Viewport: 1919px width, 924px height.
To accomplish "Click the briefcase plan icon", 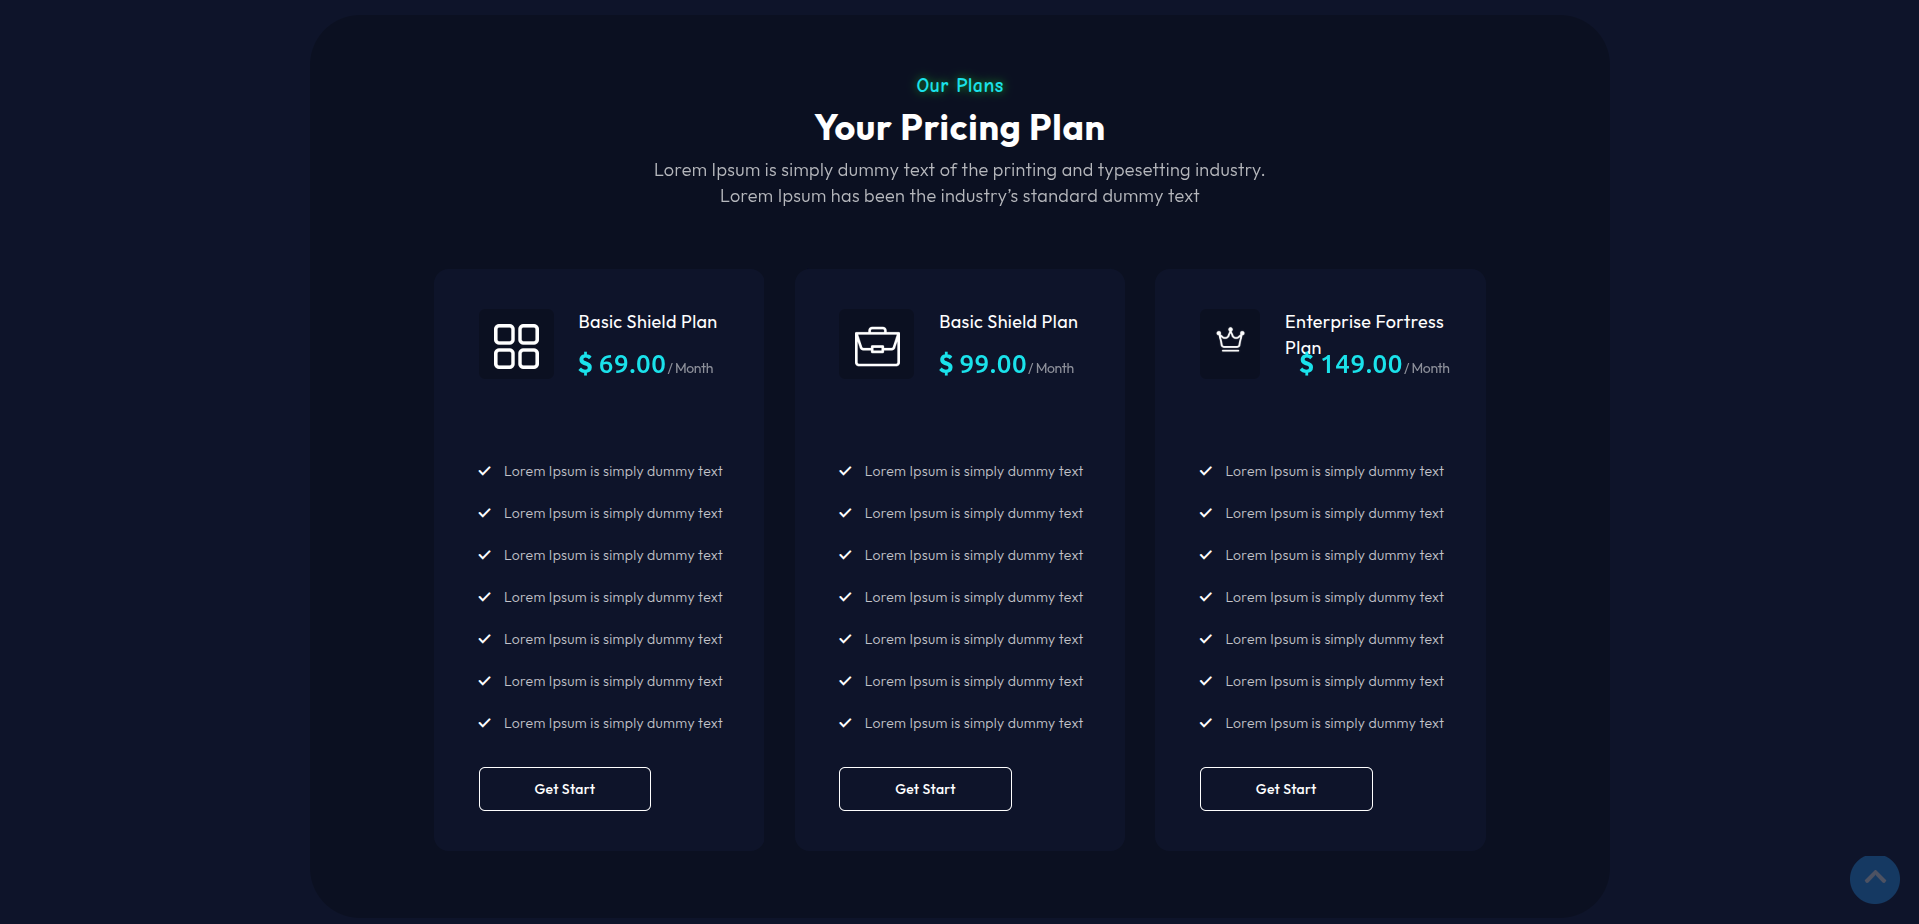I will 877,346.
